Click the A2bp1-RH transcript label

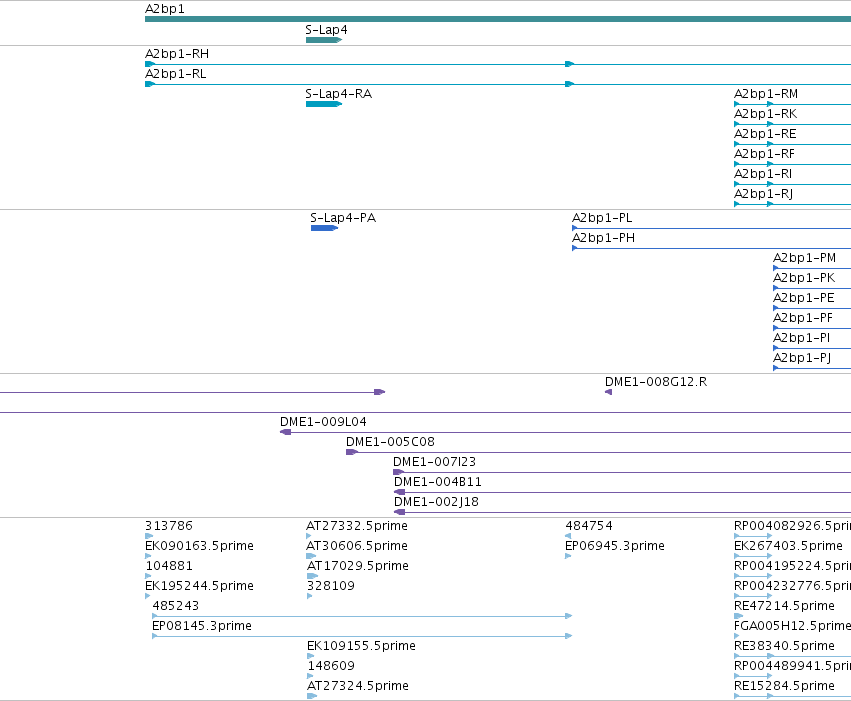[x=177, y=54]
